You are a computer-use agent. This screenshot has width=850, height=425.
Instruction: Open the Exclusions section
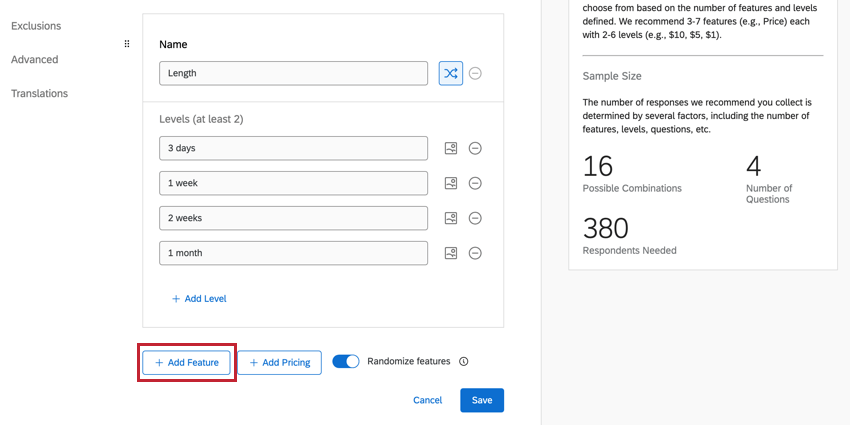click(36, 26)
